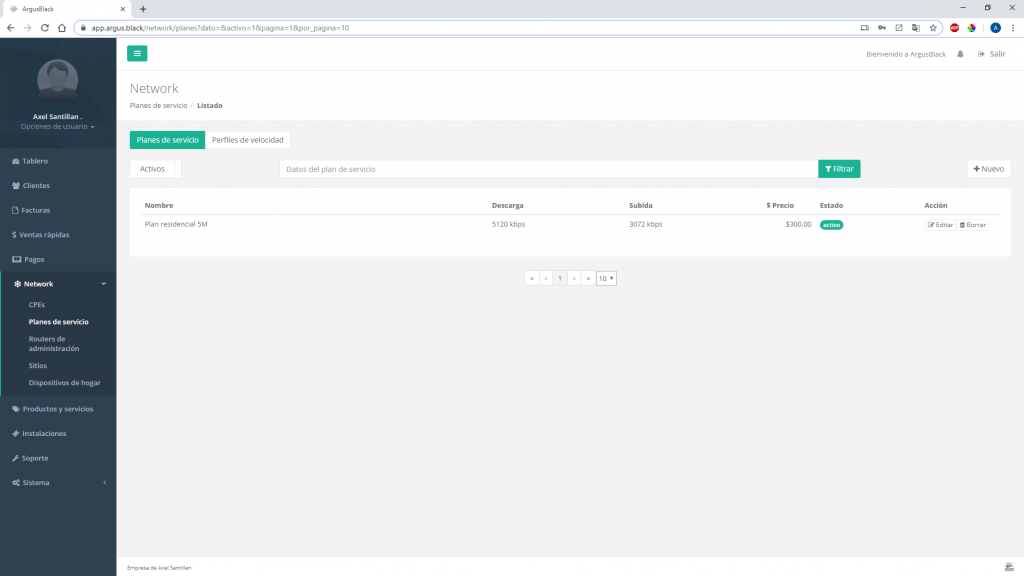Toggle the sidebar with the hamburger menu button
Screen dimensions: 1024x576
[137, 54]
